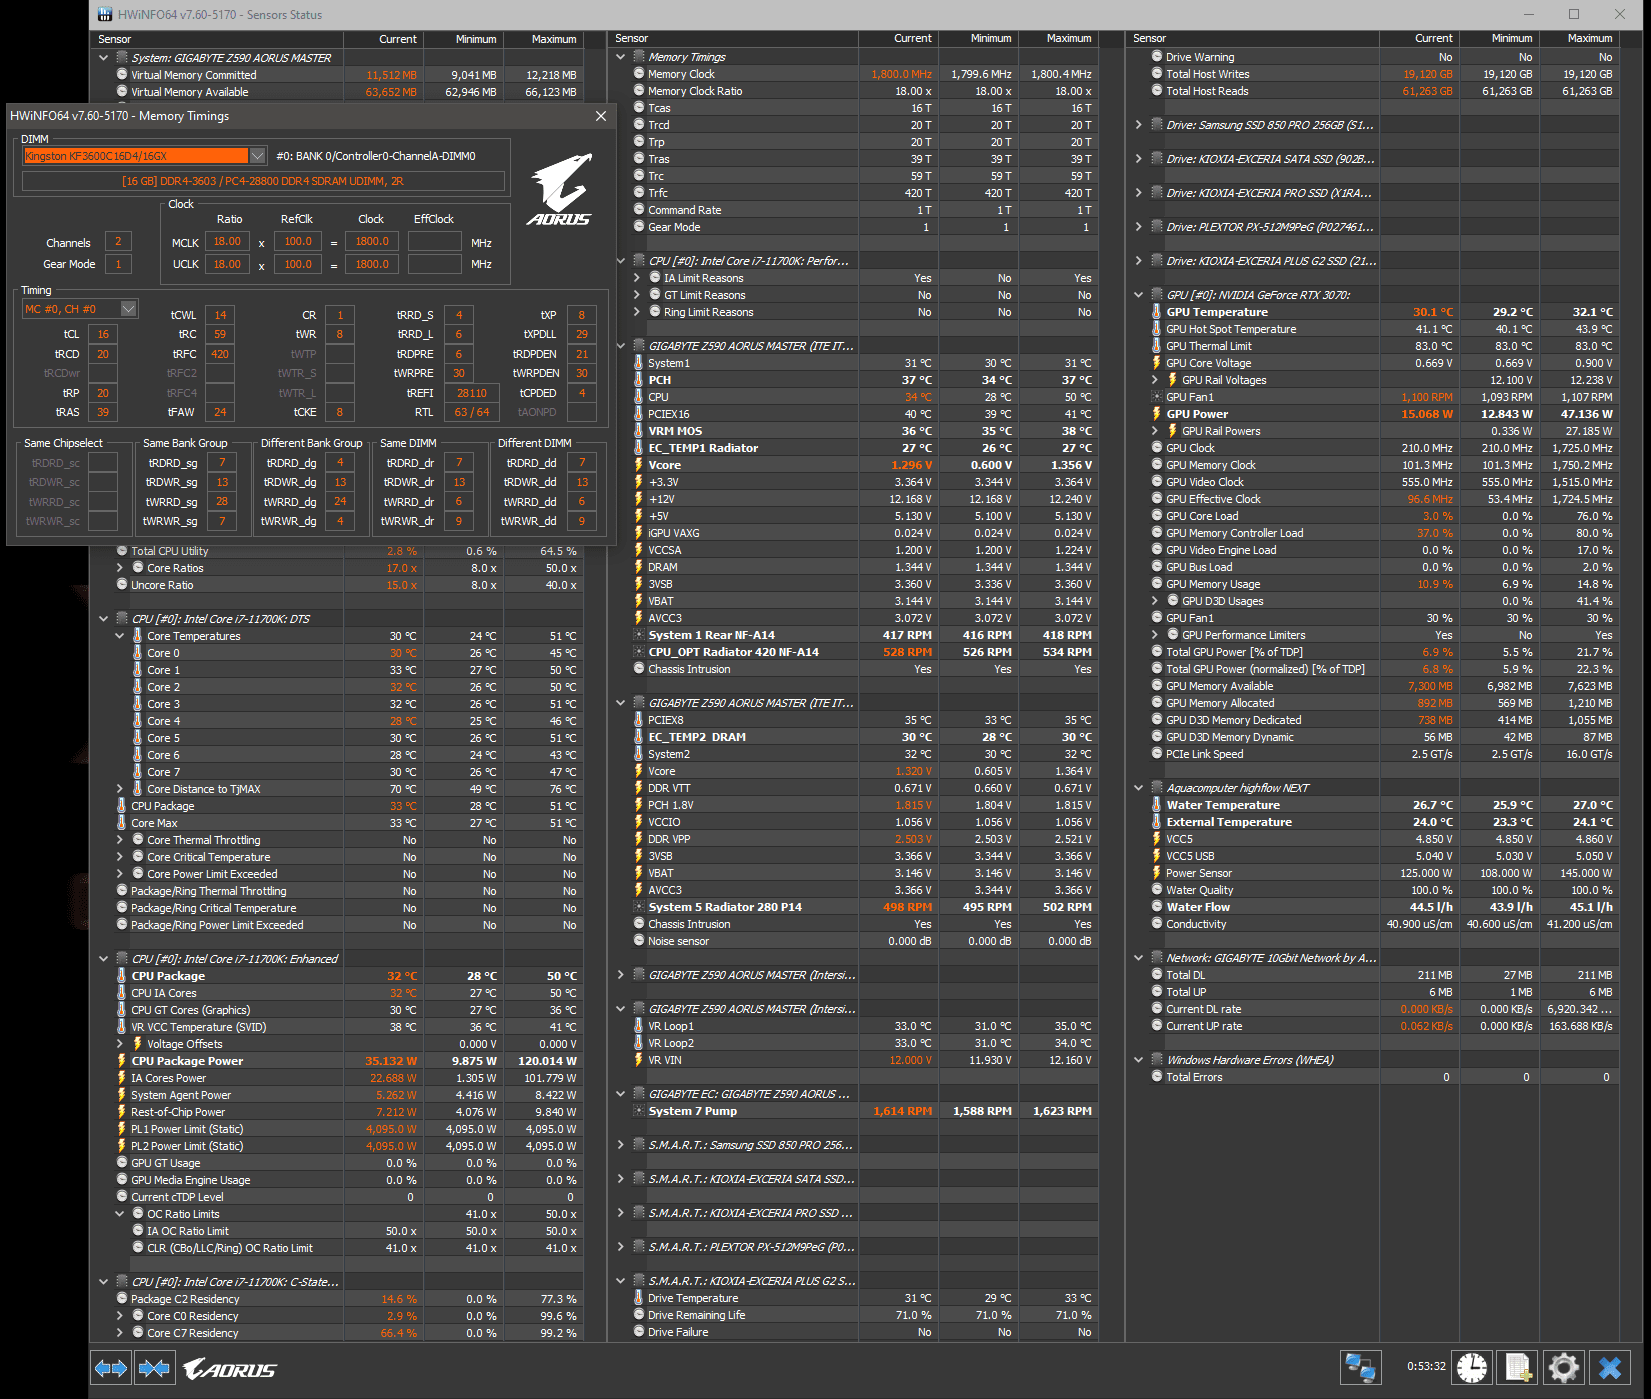The width and height of the screenshot is (1651, 1399).
Task: Click the tRFC value field showing 420
Action: pos(220,354)
